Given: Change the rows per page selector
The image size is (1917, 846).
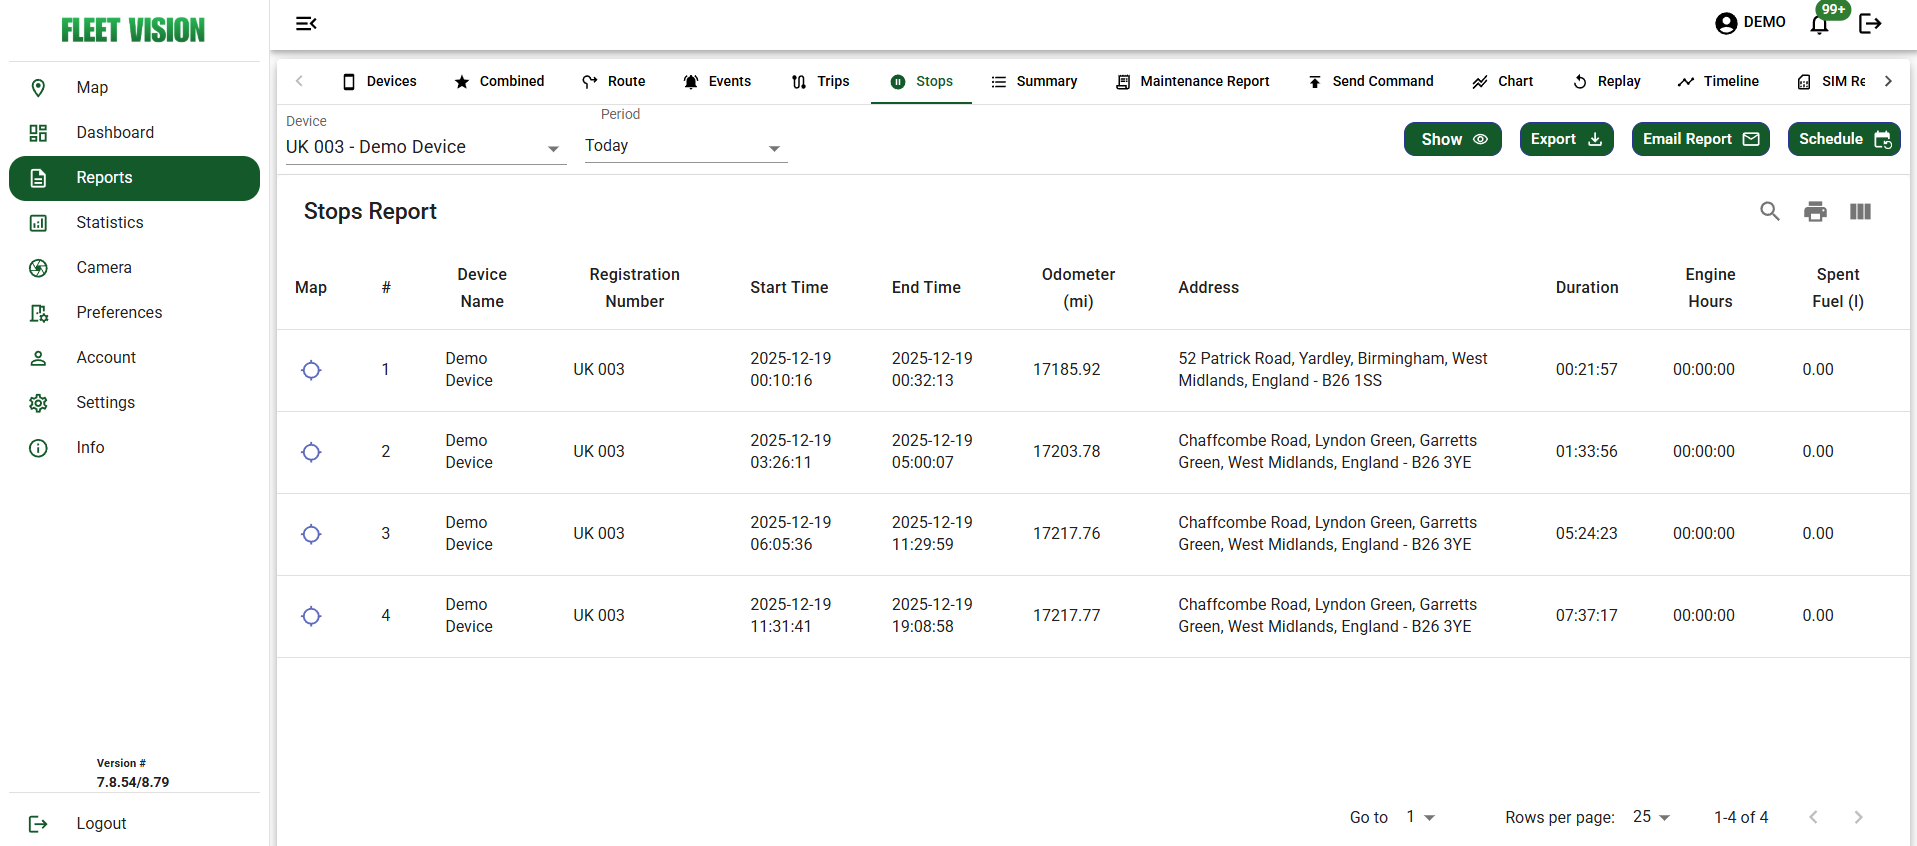Looking at the screenshot, I should click(1652, 817).
